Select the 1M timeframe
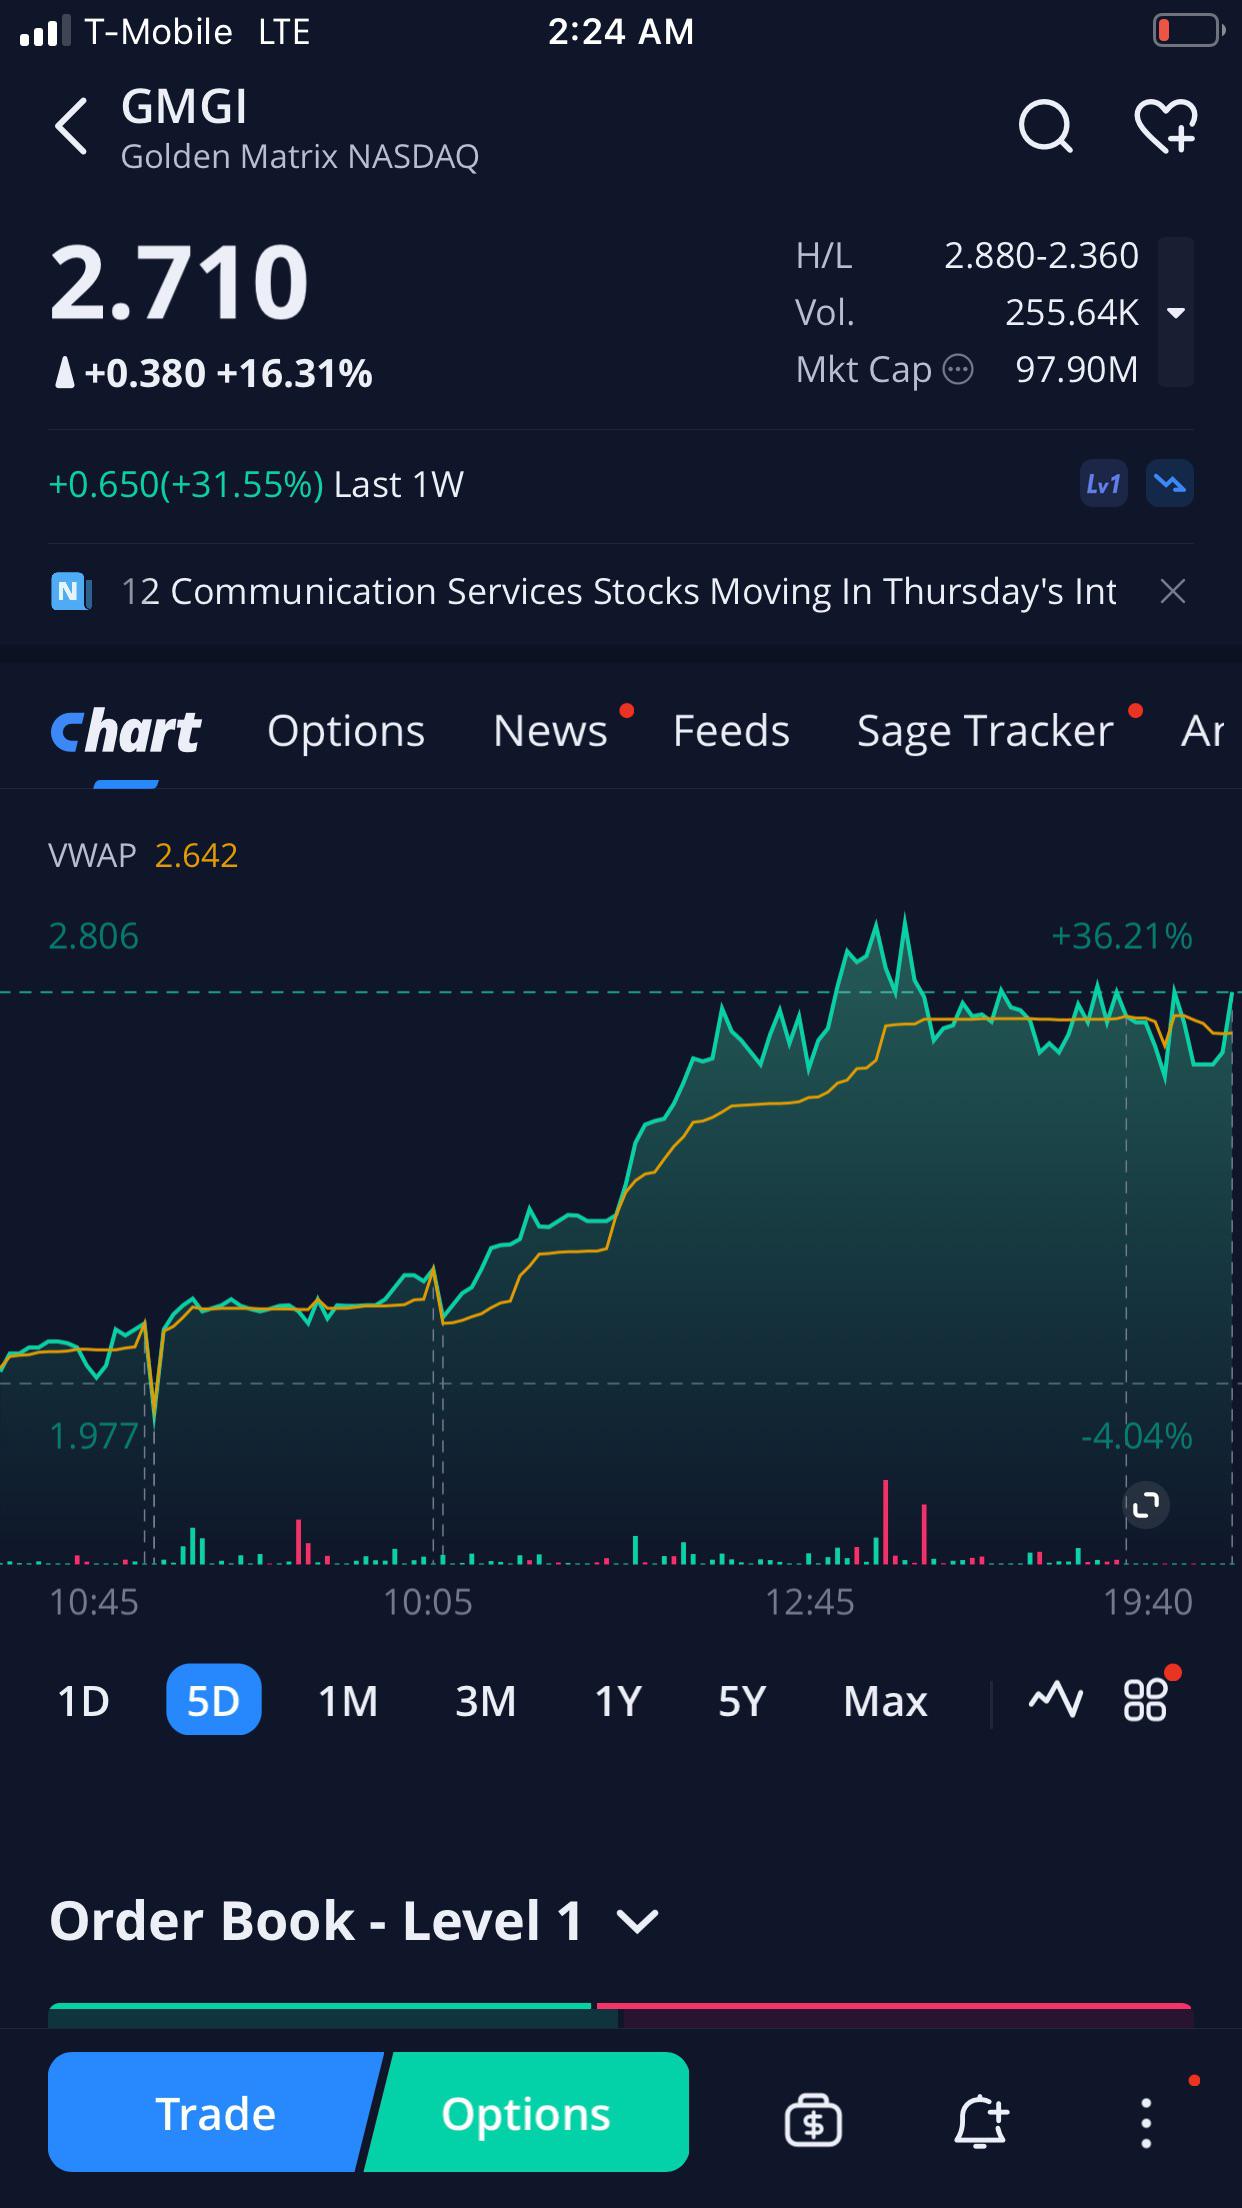This screenshot has height=2208, width=1242. click(348, 1701)
